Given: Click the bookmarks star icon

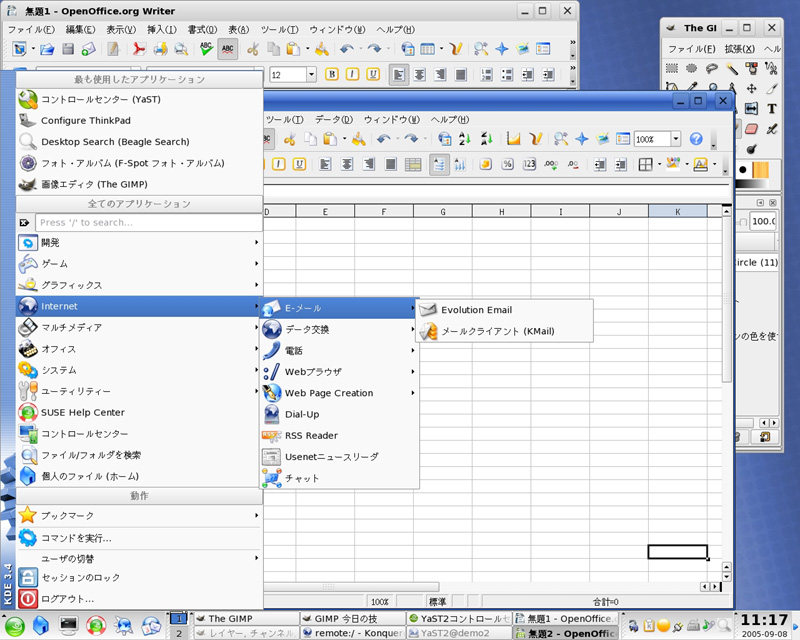Looking at the screenshot, I should [28, 515].
